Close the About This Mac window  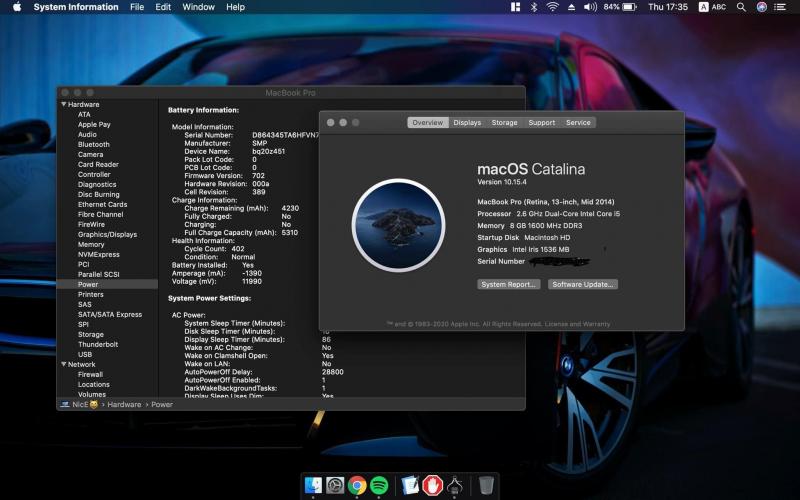[331, 122]
